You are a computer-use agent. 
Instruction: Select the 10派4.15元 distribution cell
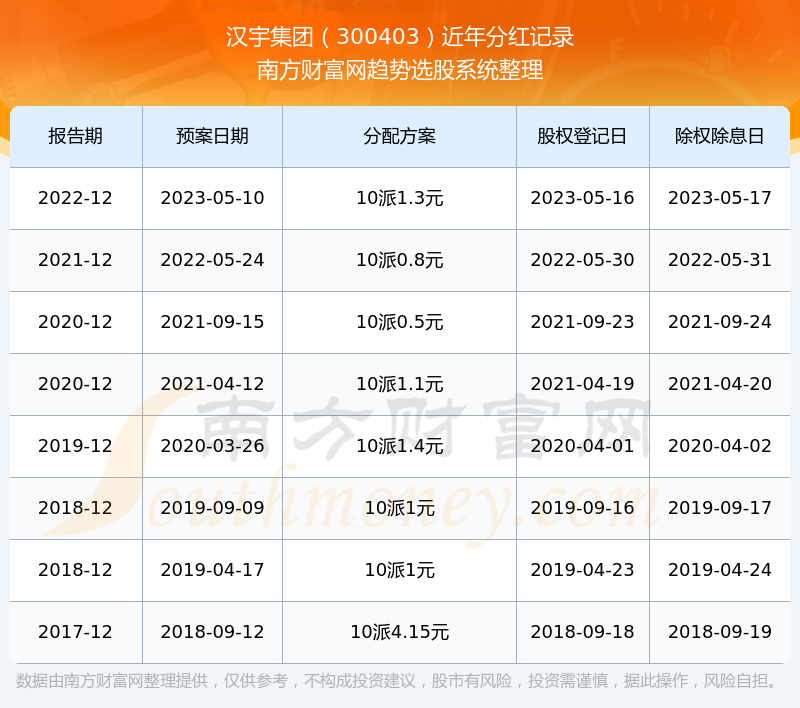(x=399, y=632)
